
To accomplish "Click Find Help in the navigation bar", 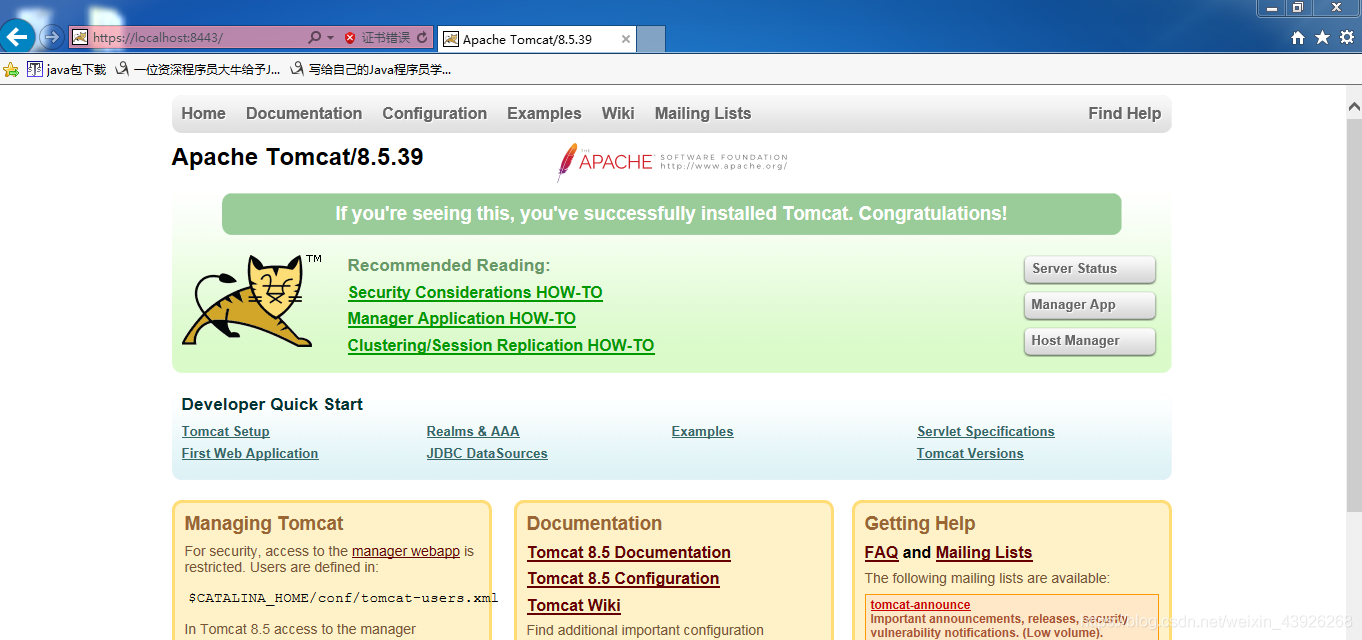I will [x=1124, y=113].
